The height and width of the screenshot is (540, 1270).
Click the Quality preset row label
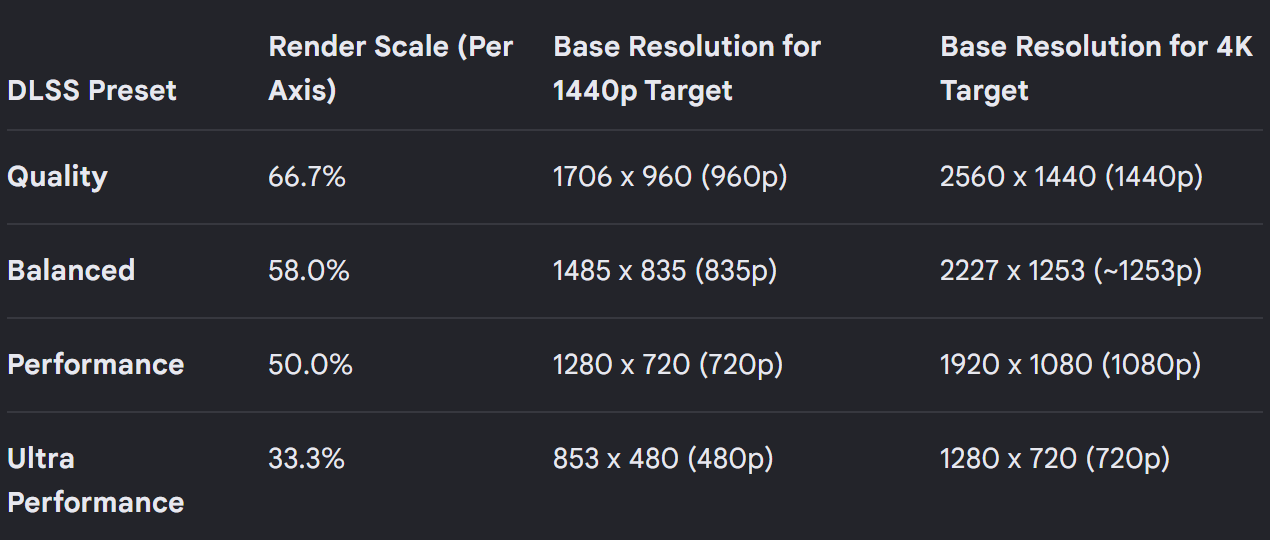coord(57,177)
